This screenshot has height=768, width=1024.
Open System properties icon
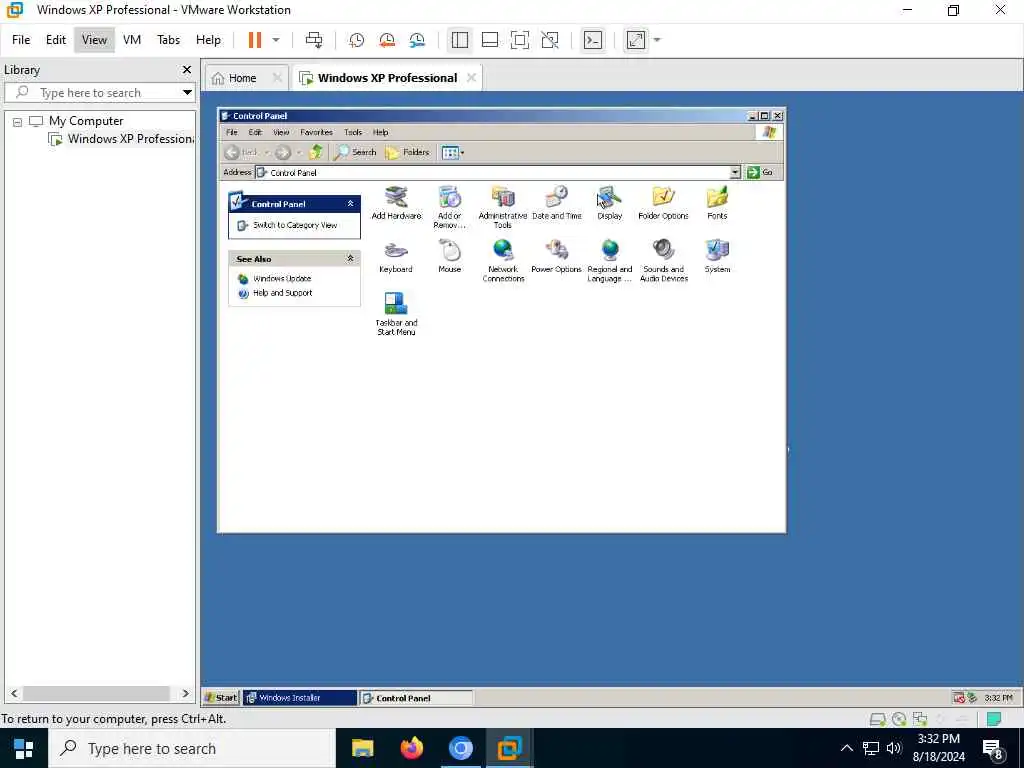click(717, 256)
